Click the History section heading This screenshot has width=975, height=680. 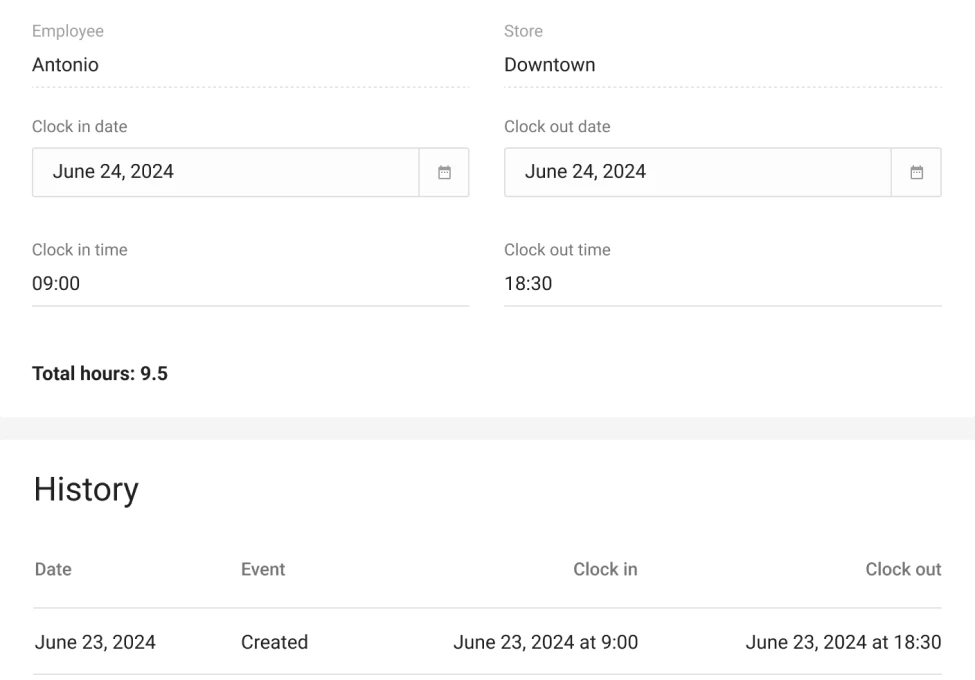click(86, 490)
